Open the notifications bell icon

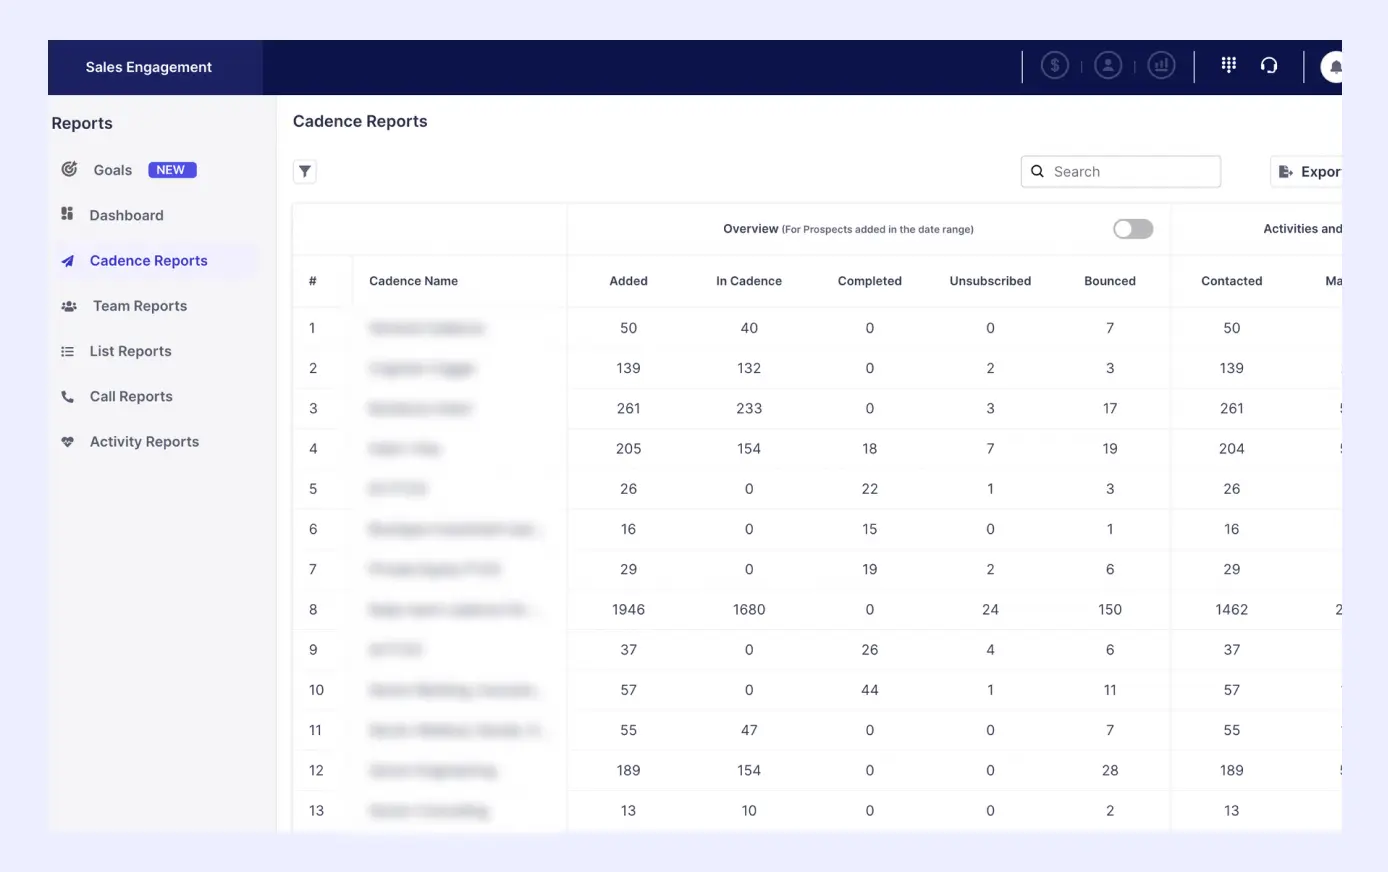point(1334,67)
